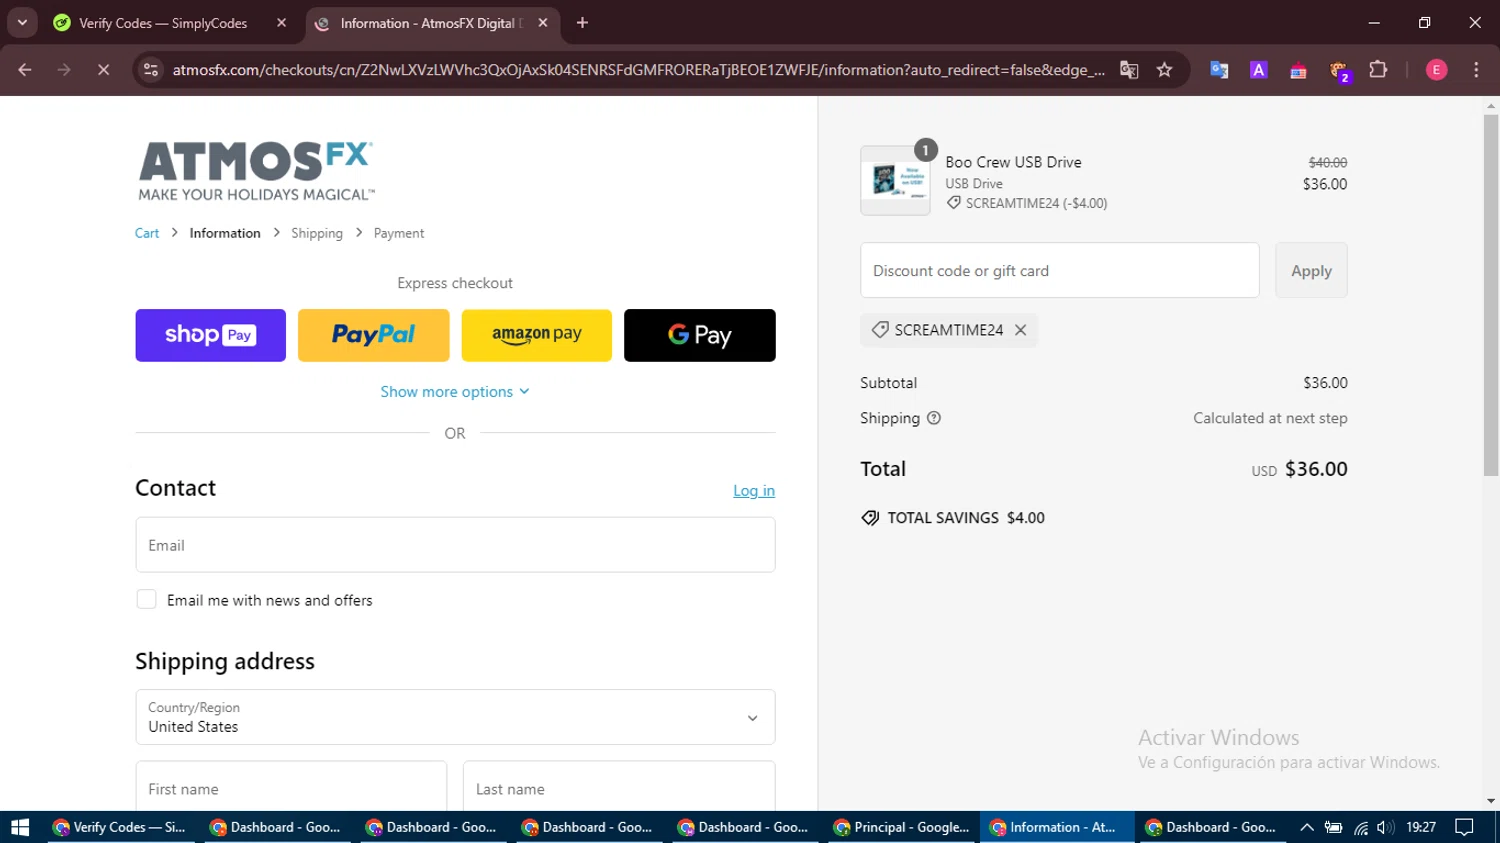Open the volume speaker tray icon
The height and width of the screenshot is (843, 1500).
pyautogui.click(x=1385, y=827)
